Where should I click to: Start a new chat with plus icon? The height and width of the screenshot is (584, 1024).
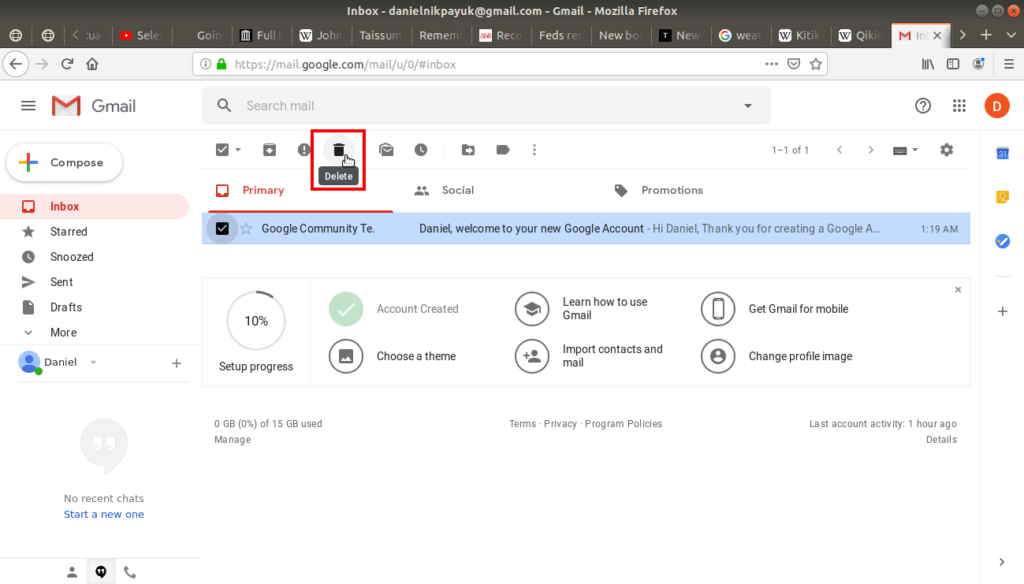click(x=176, y=363)
